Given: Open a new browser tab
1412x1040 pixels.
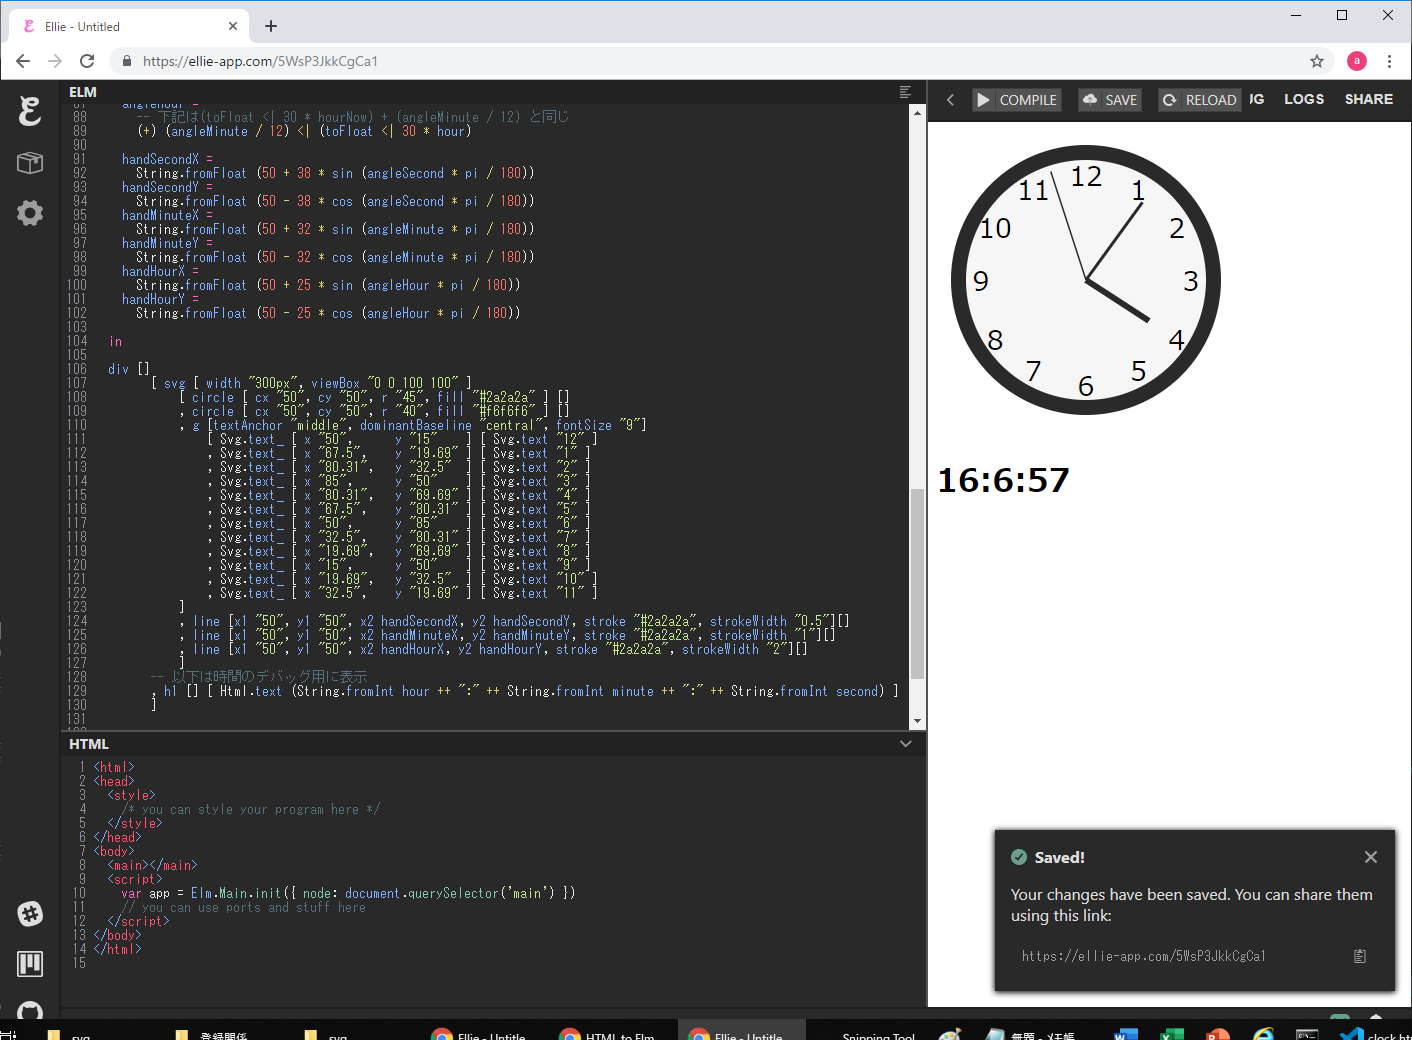Looking at the screenshot, I should click(x=271, y=26).
